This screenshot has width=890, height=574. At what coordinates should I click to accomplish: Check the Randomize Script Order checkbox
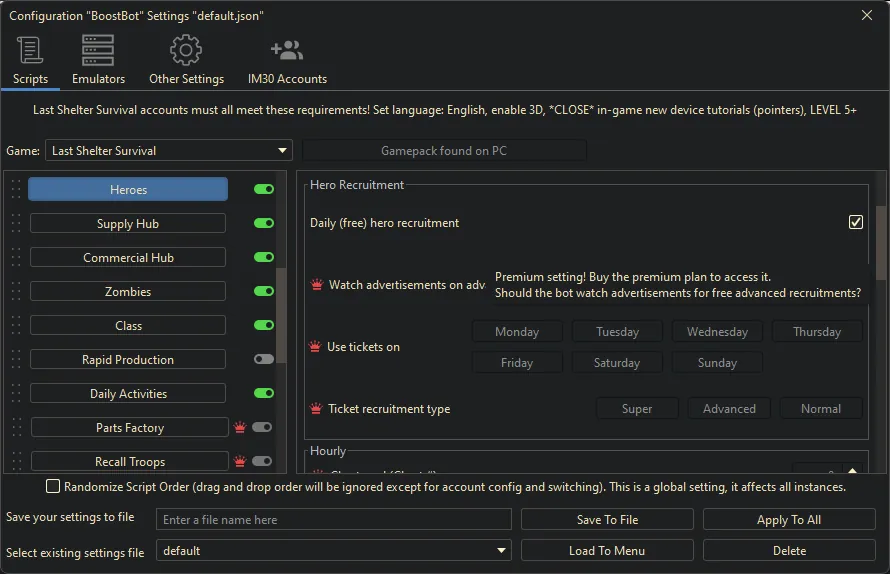tap(53, 486)
